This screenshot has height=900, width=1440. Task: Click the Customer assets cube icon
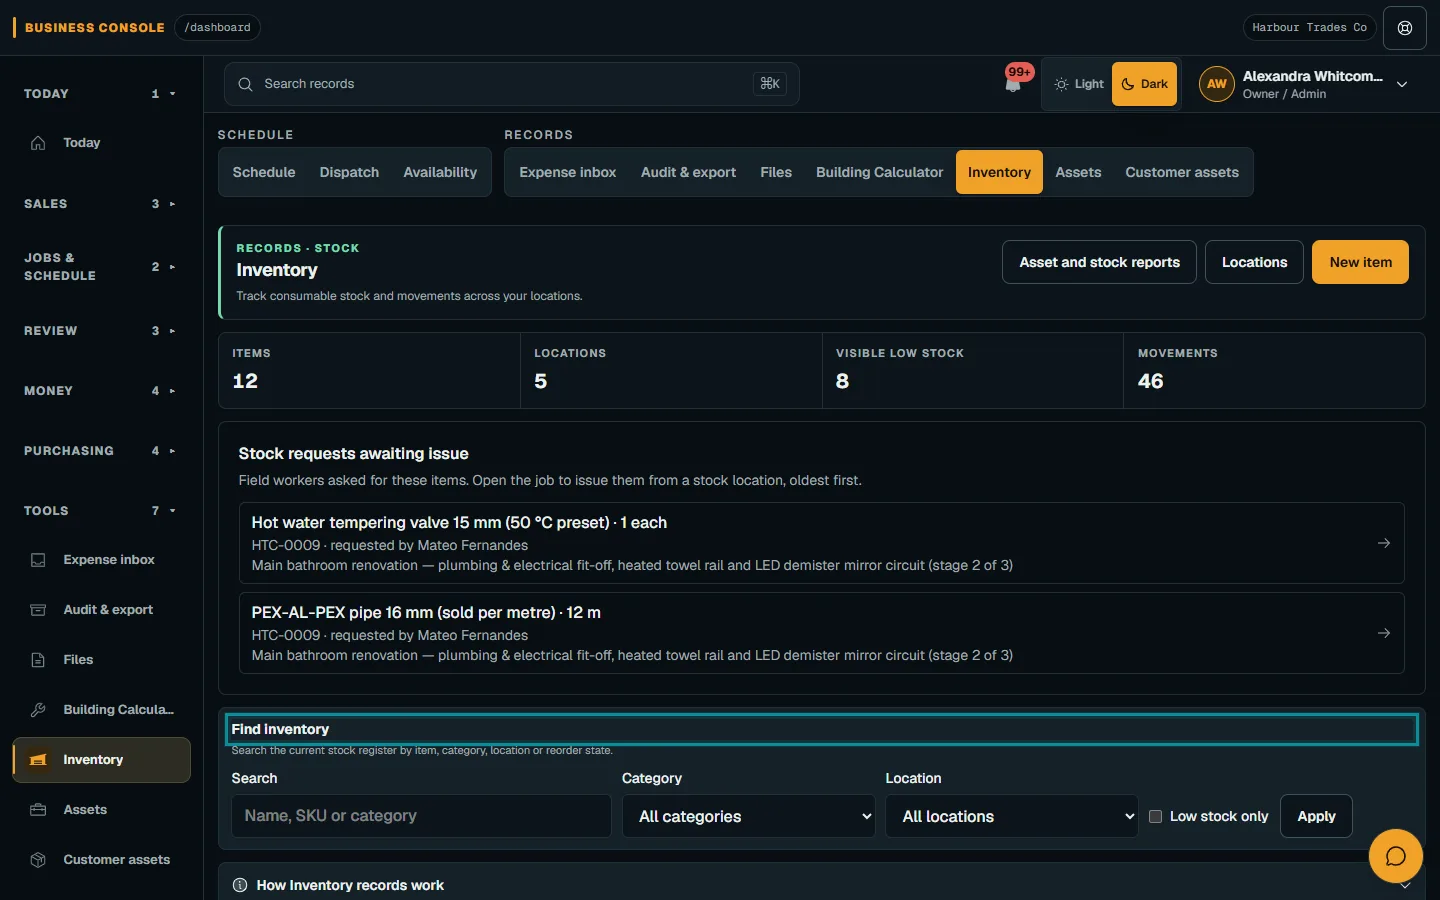click(38, 860)
